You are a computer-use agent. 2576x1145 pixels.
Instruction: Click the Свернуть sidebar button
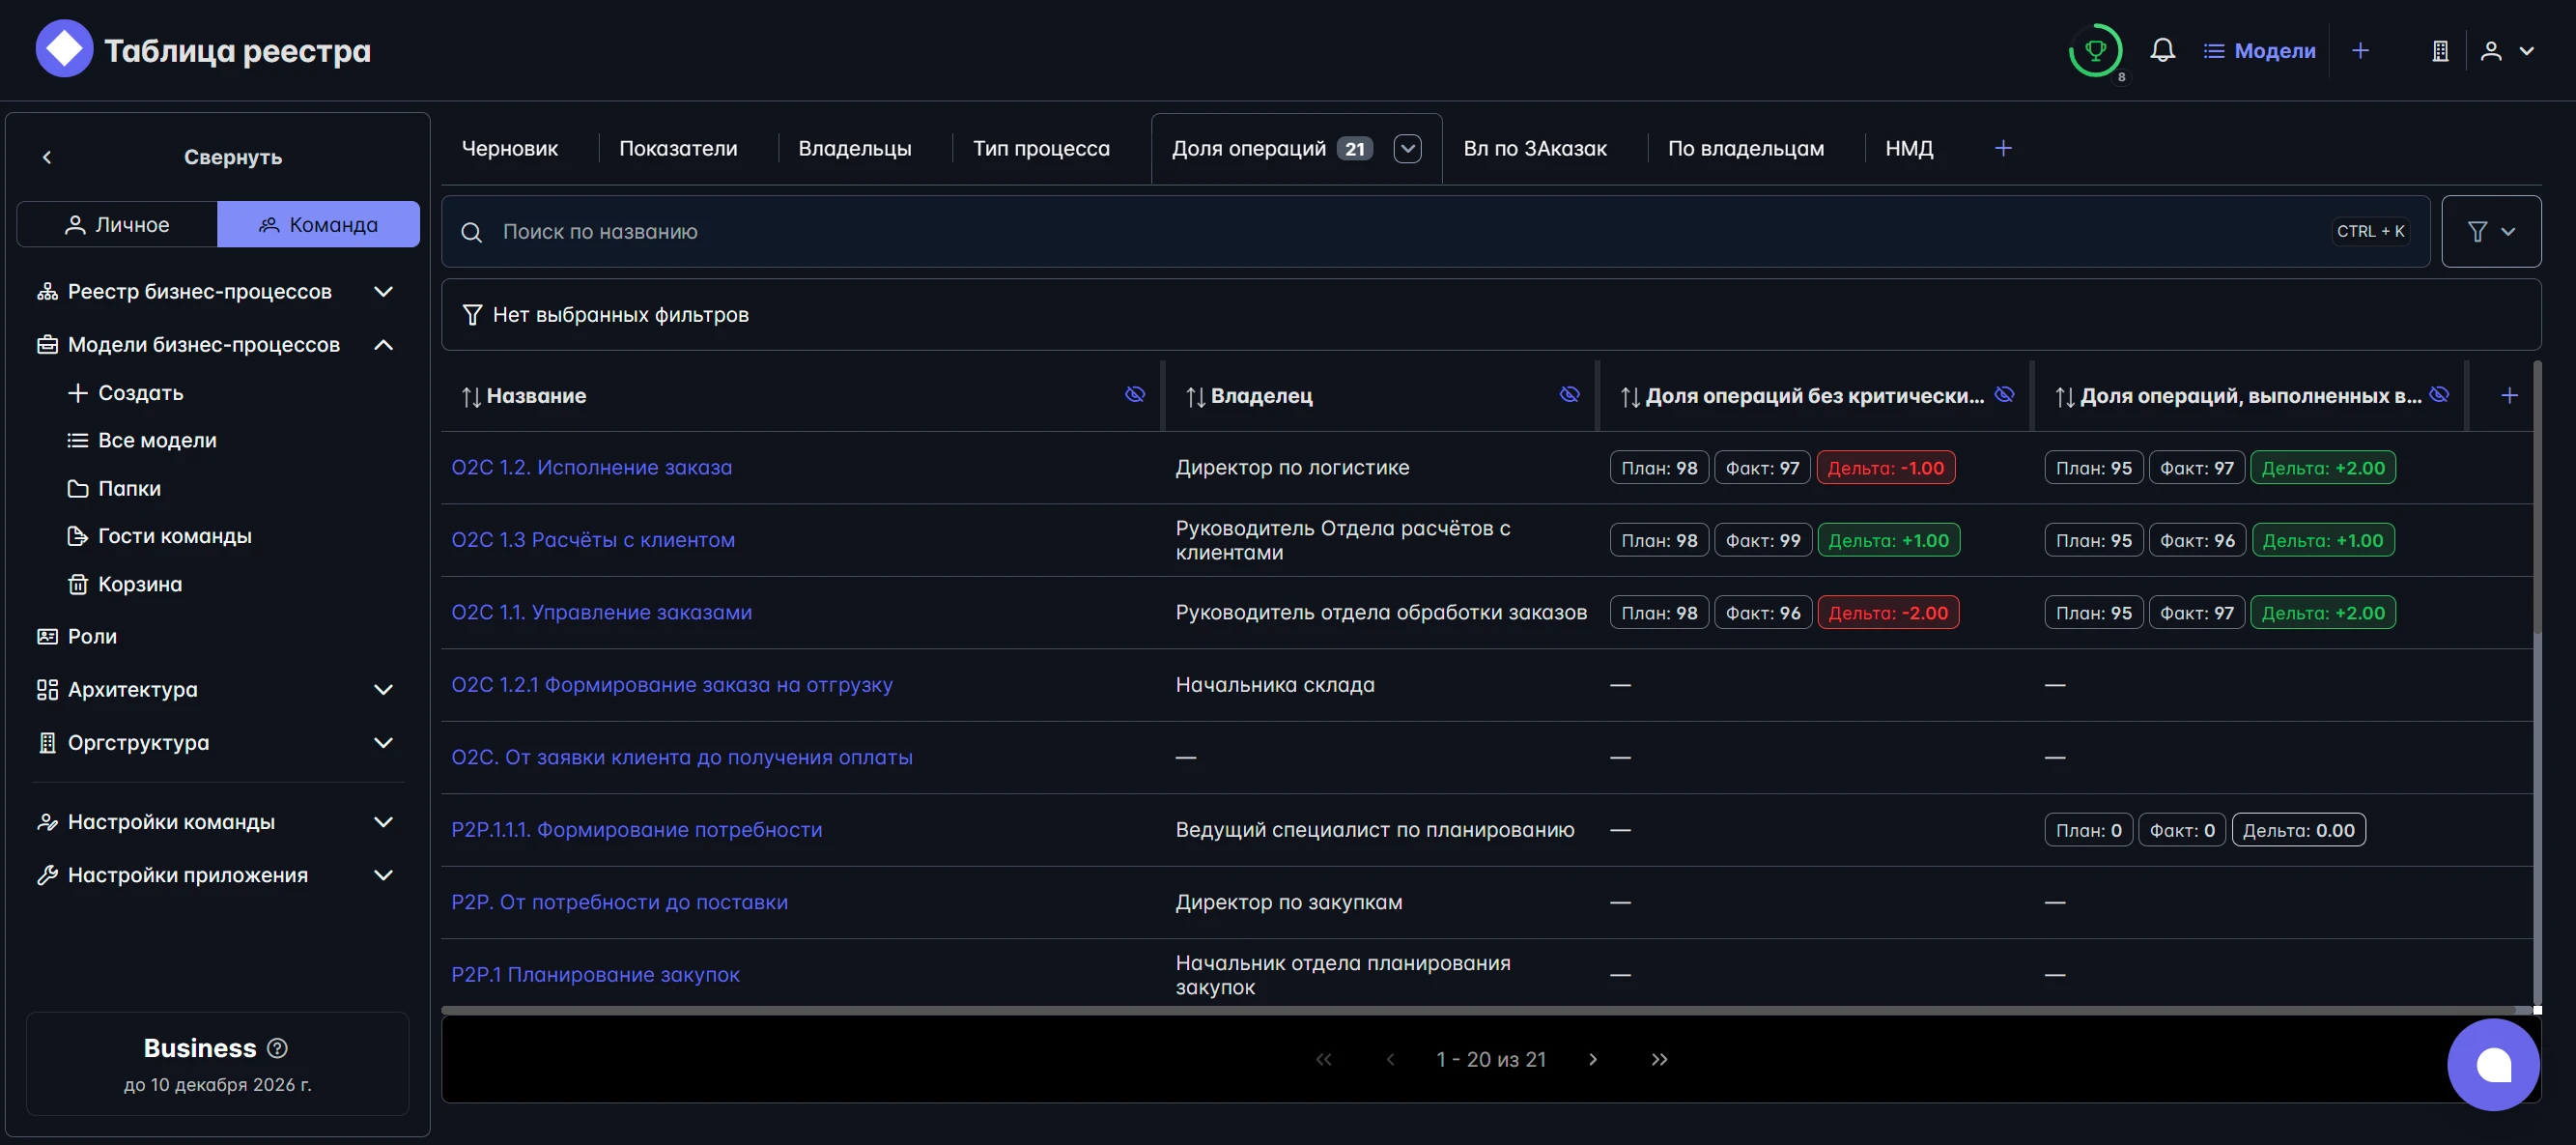coord(232,157)
